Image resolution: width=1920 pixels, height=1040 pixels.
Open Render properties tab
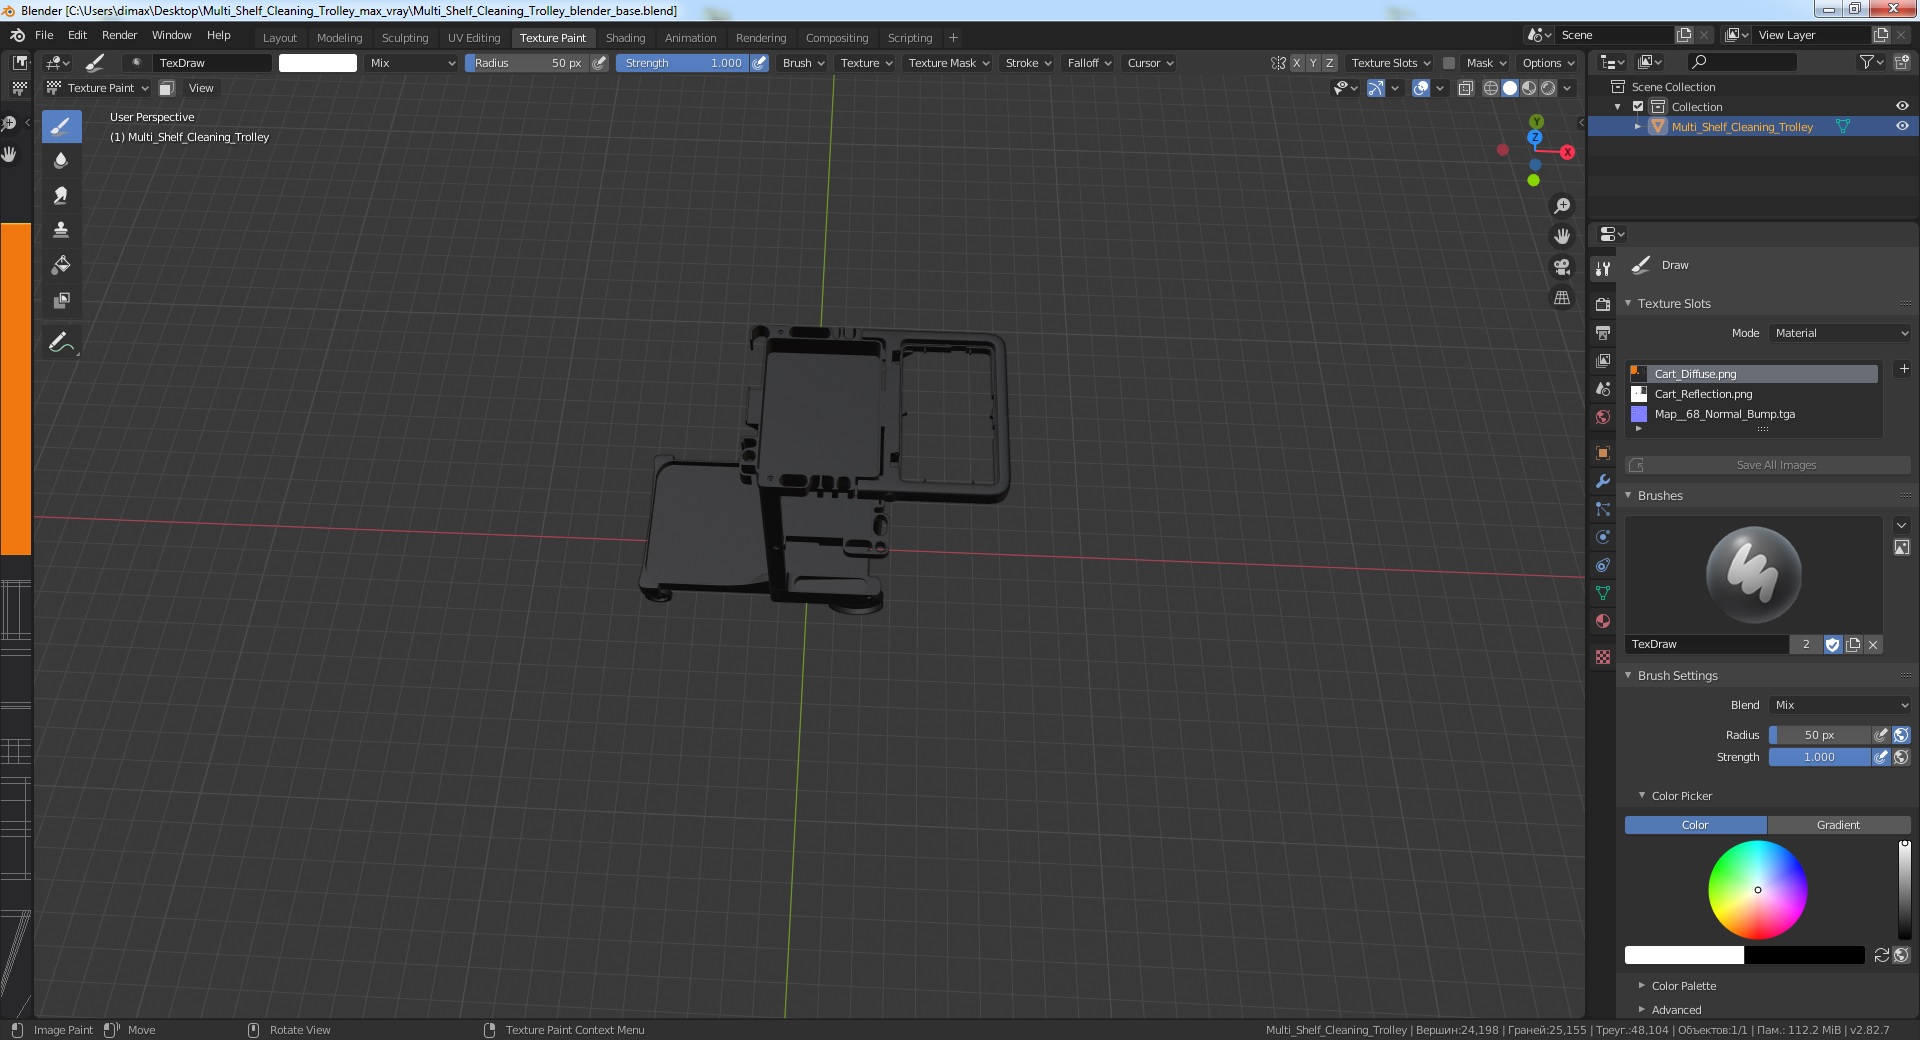pyautogui.click(x=1603, y=304)
